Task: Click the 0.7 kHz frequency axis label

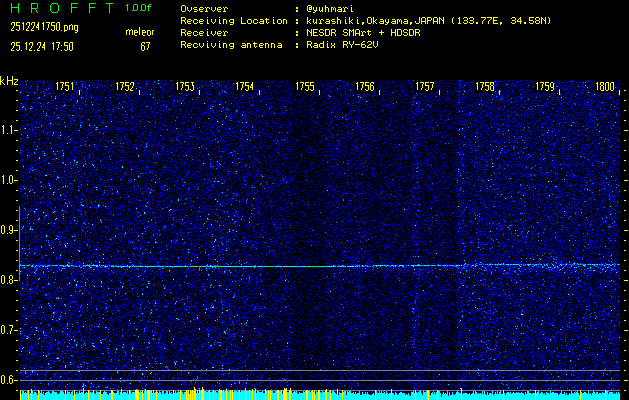Action: click(9, 330)
